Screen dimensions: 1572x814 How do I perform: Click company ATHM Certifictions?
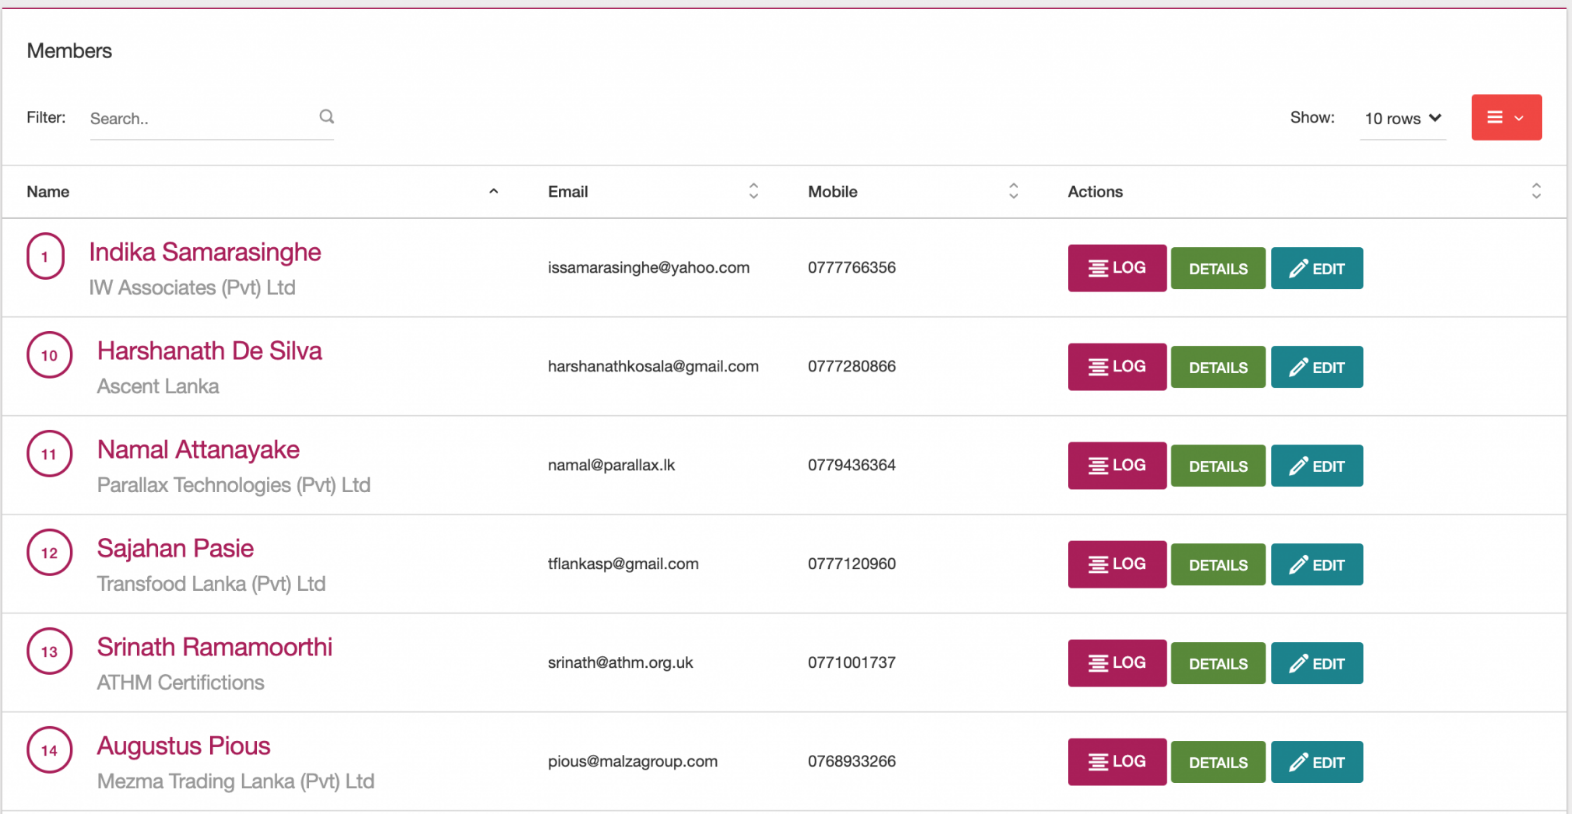click(181, 683)
